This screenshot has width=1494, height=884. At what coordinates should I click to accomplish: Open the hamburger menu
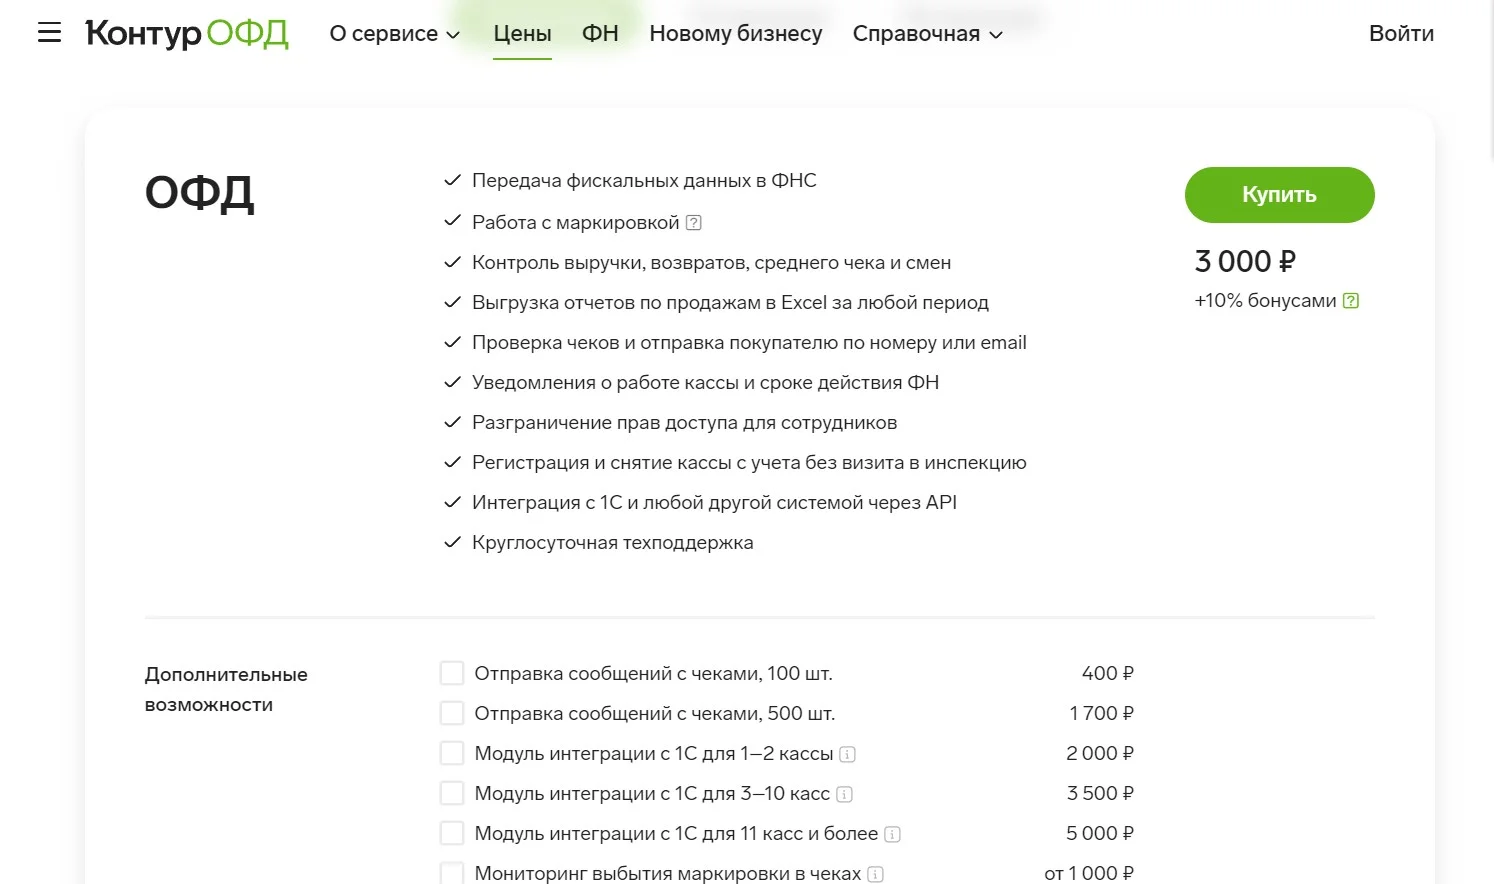[49, 33]
